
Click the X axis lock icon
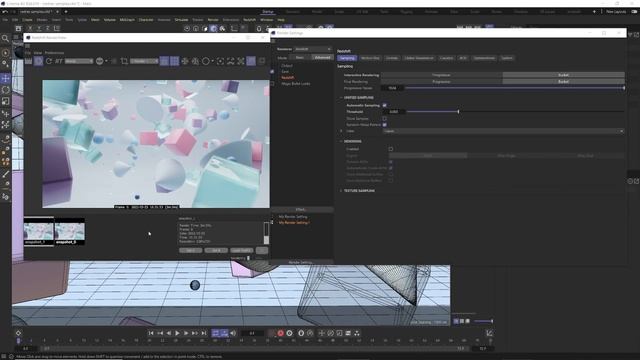[x=30, y=28]
